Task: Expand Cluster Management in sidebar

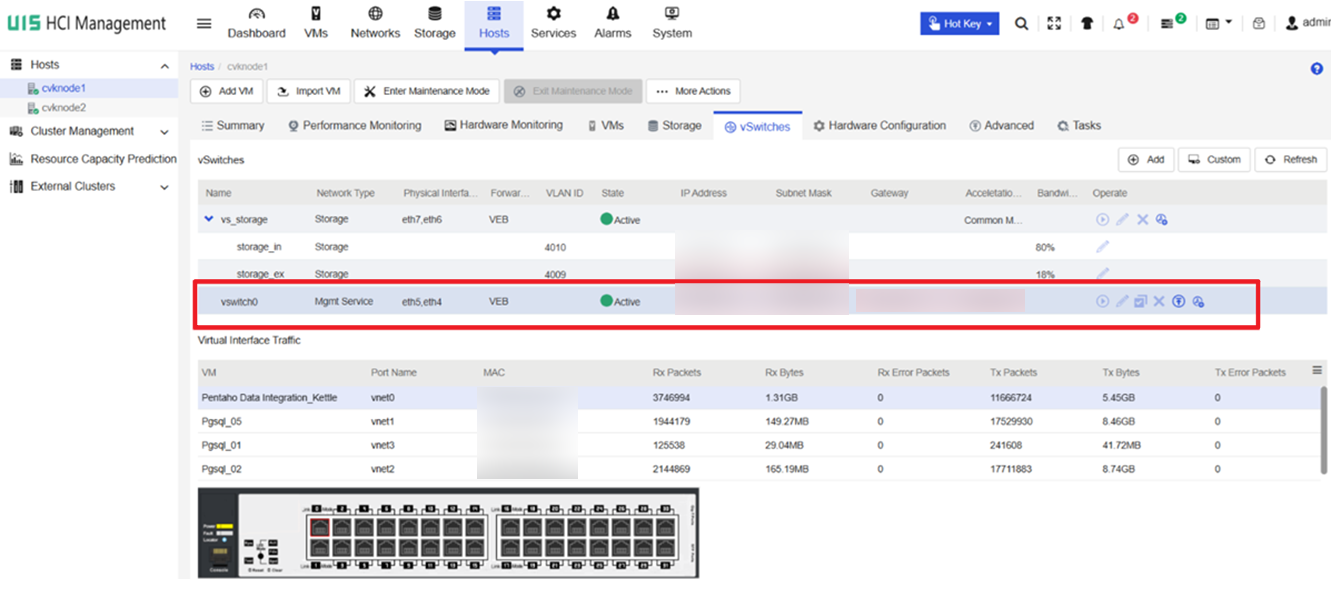Action: (x=165, y=132)
